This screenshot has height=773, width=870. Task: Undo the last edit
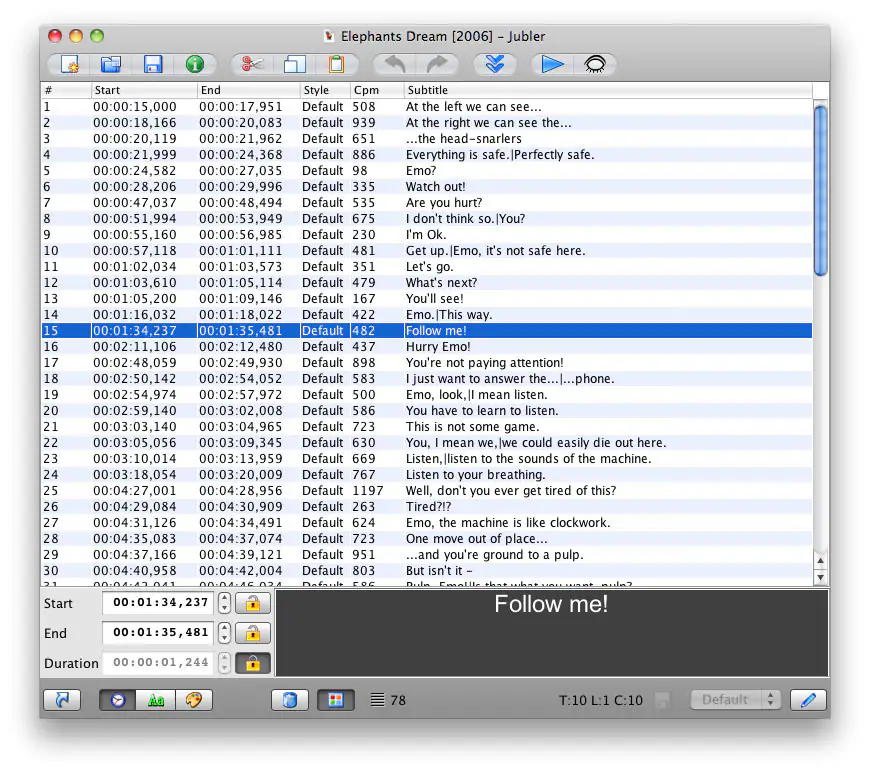pos(395,64)
